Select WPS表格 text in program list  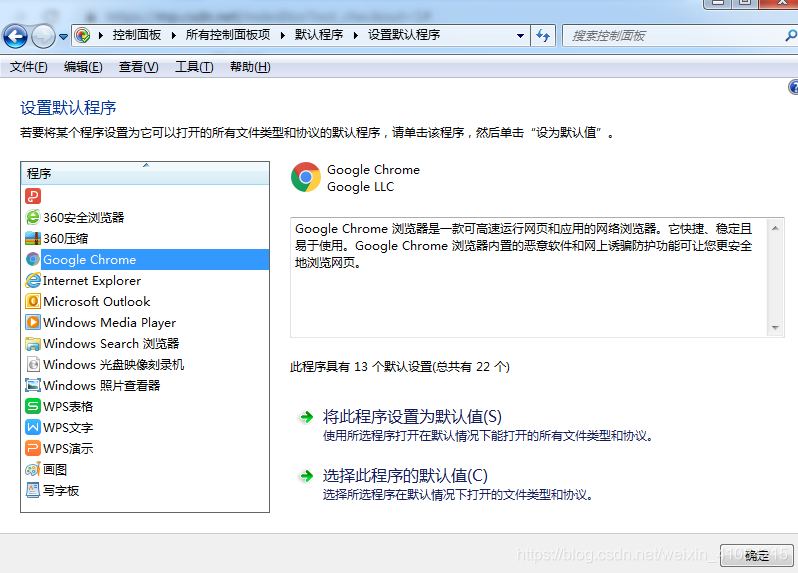tap(68, 407)
